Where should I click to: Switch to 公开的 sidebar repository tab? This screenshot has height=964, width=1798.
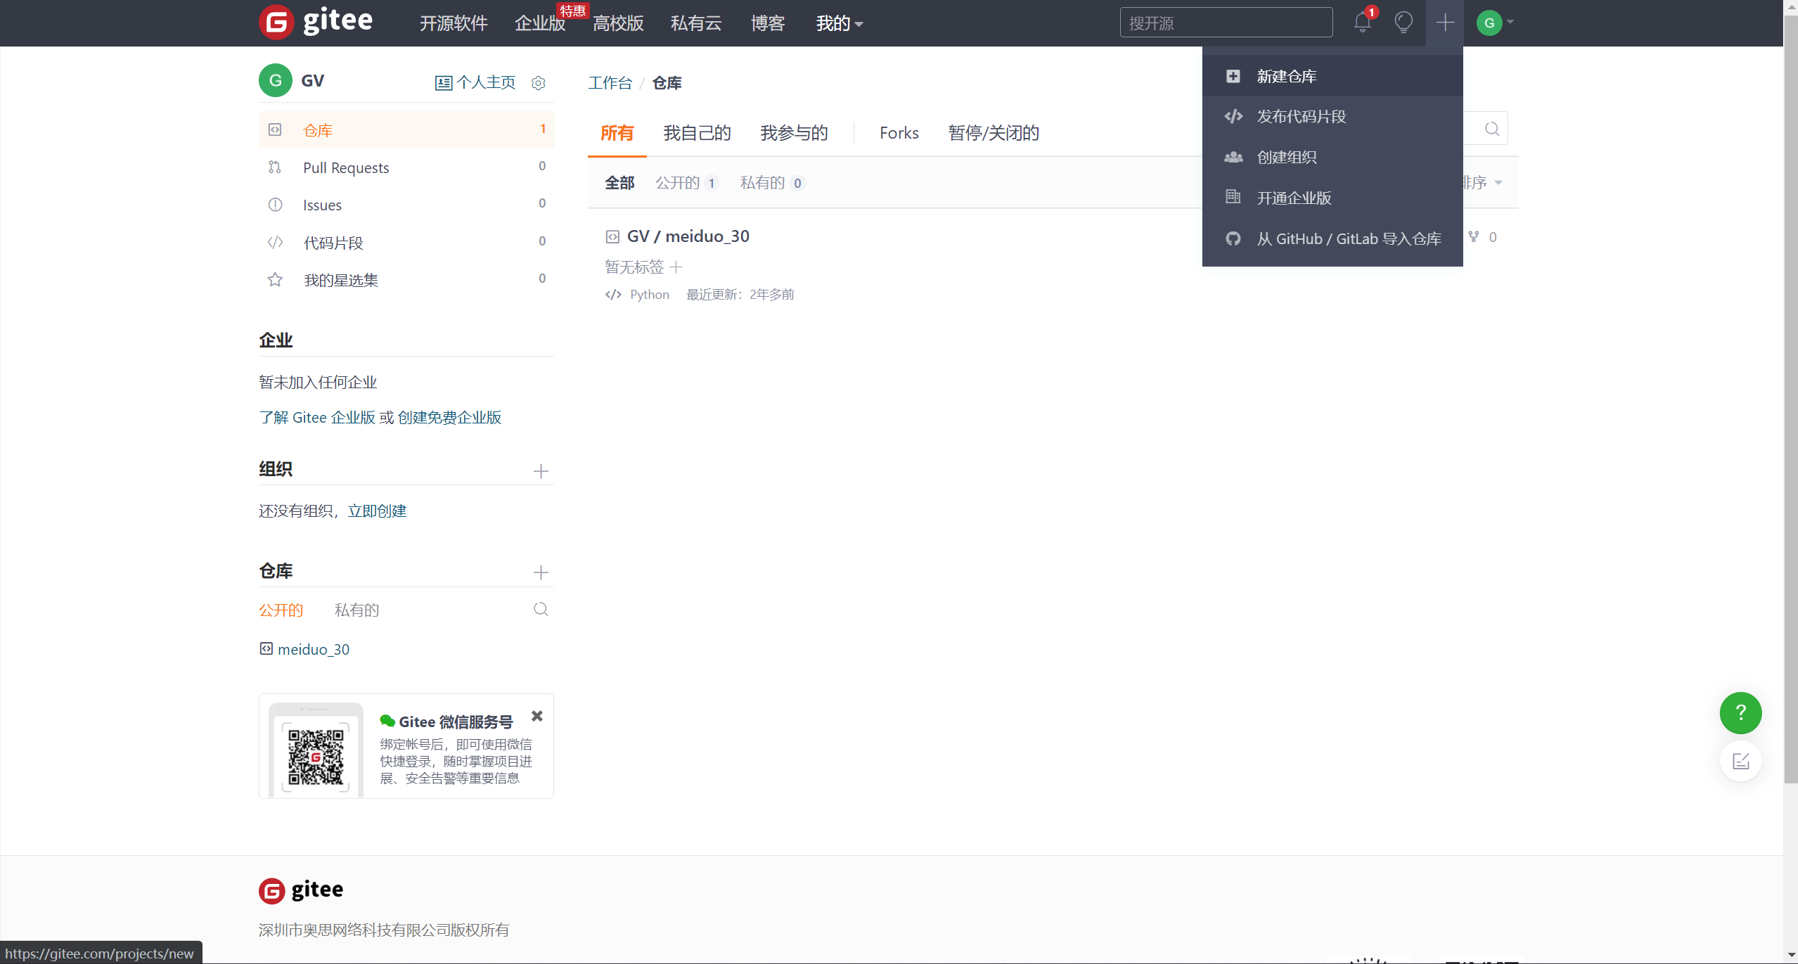pyautogui.click(x=281, y=609)
